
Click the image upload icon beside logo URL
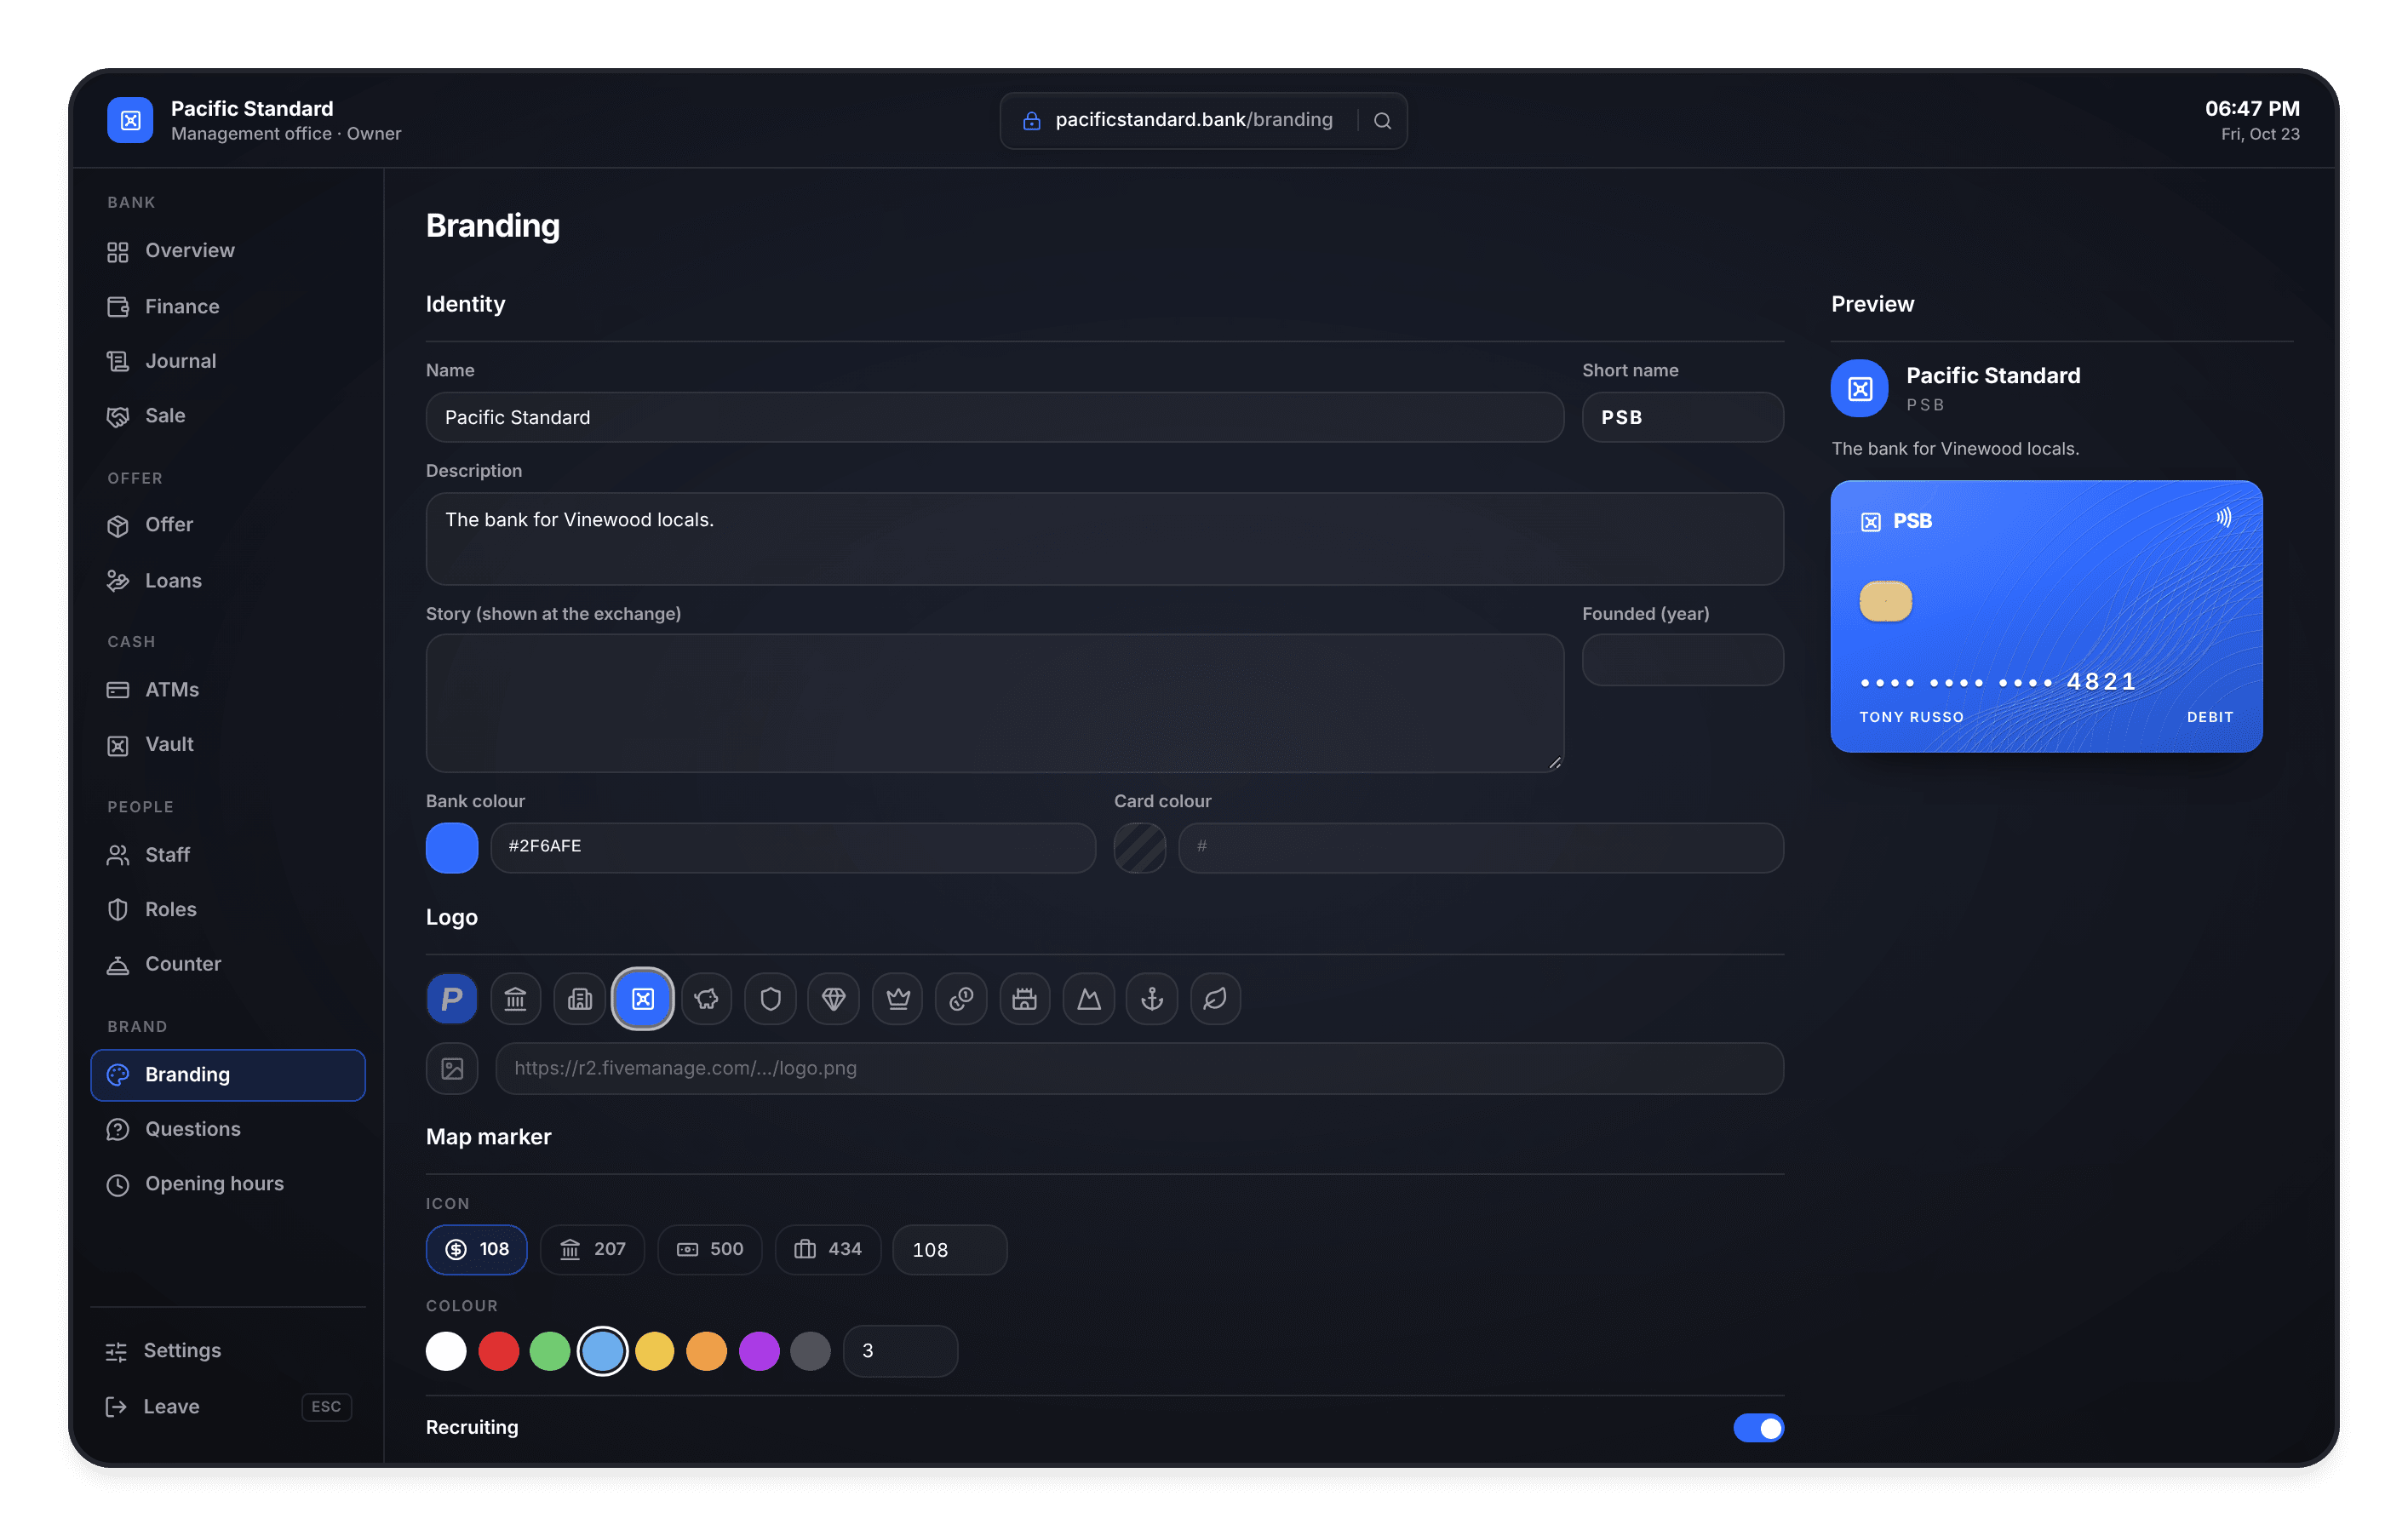coord(452,1068)
